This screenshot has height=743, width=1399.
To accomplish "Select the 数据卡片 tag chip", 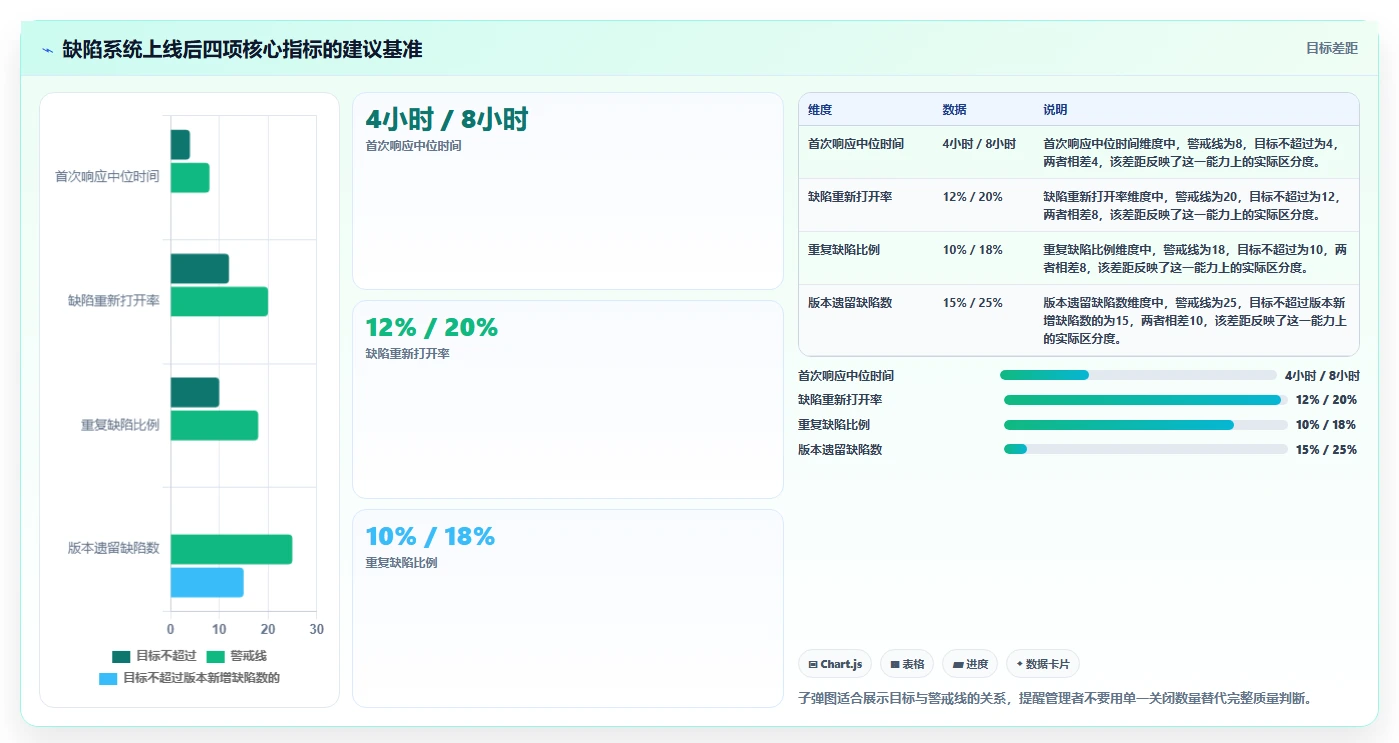I will tap(1043, 664).
